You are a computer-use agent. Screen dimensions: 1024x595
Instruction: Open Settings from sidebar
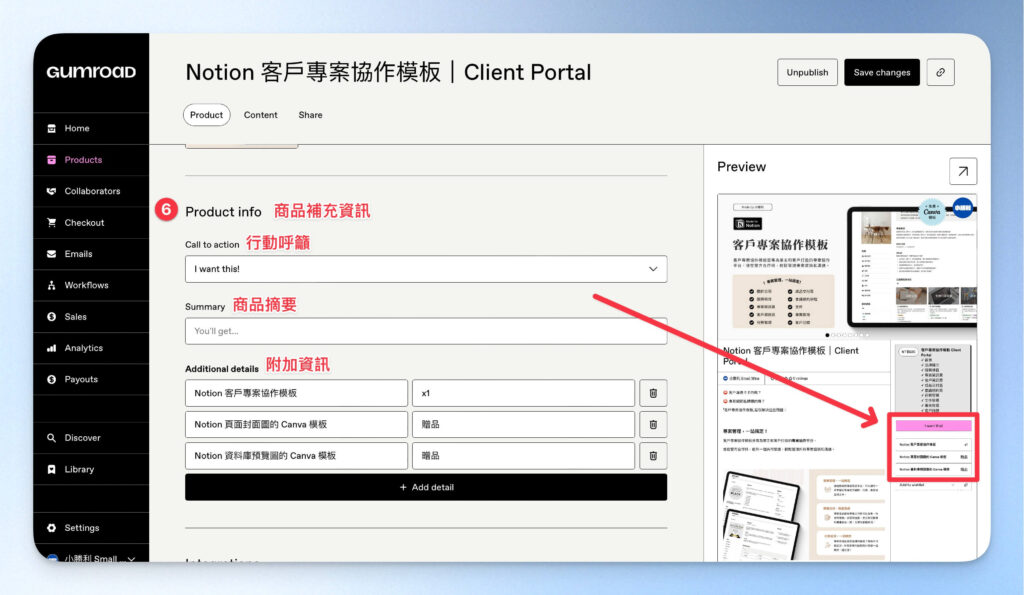[x=91, y=528]
